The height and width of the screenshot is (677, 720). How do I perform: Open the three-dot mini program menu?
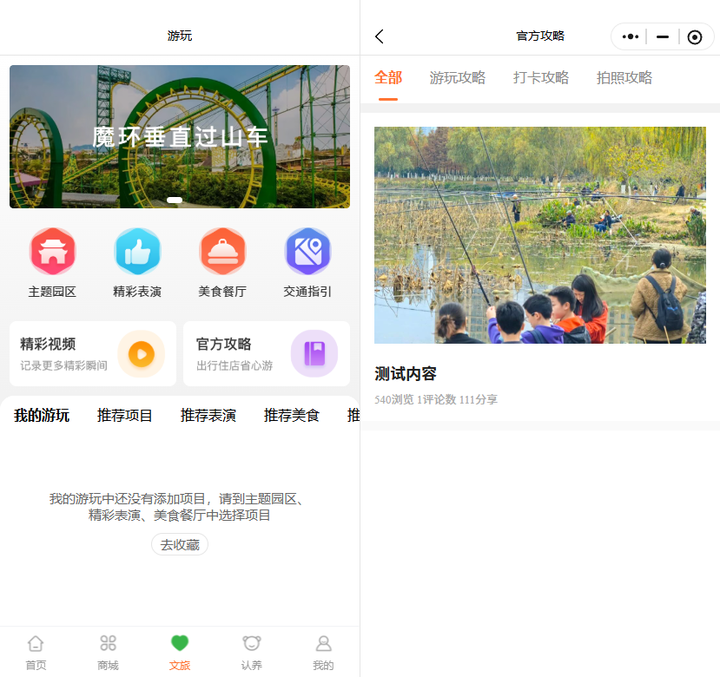coord(630,37)
